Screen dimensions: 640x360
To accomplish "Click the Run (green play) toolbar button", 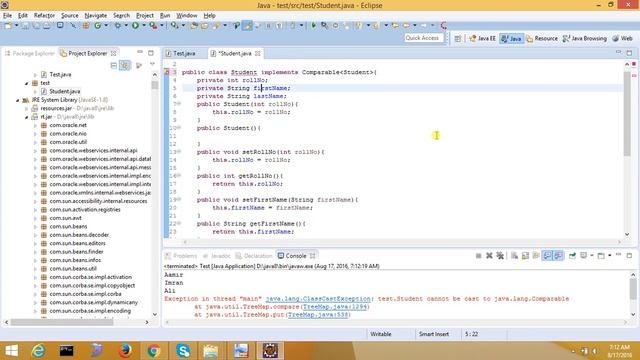I will [135, 25].
